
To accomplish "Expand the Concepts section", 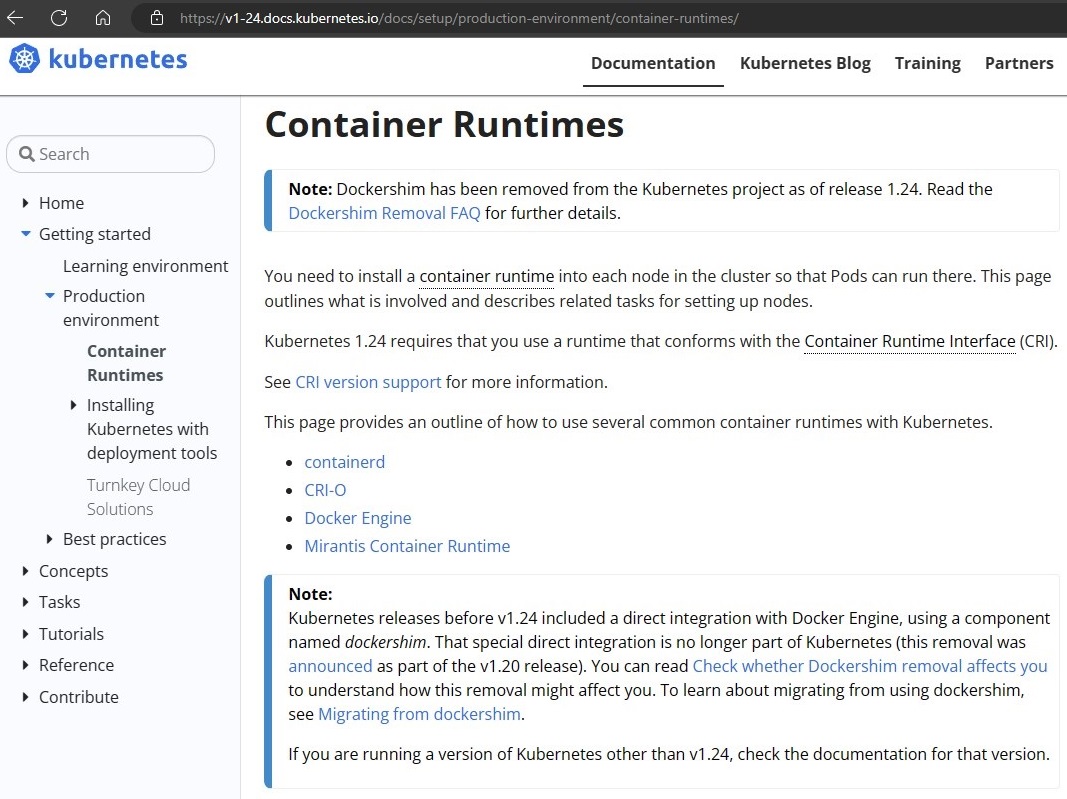I will click(x=25, y=571).
